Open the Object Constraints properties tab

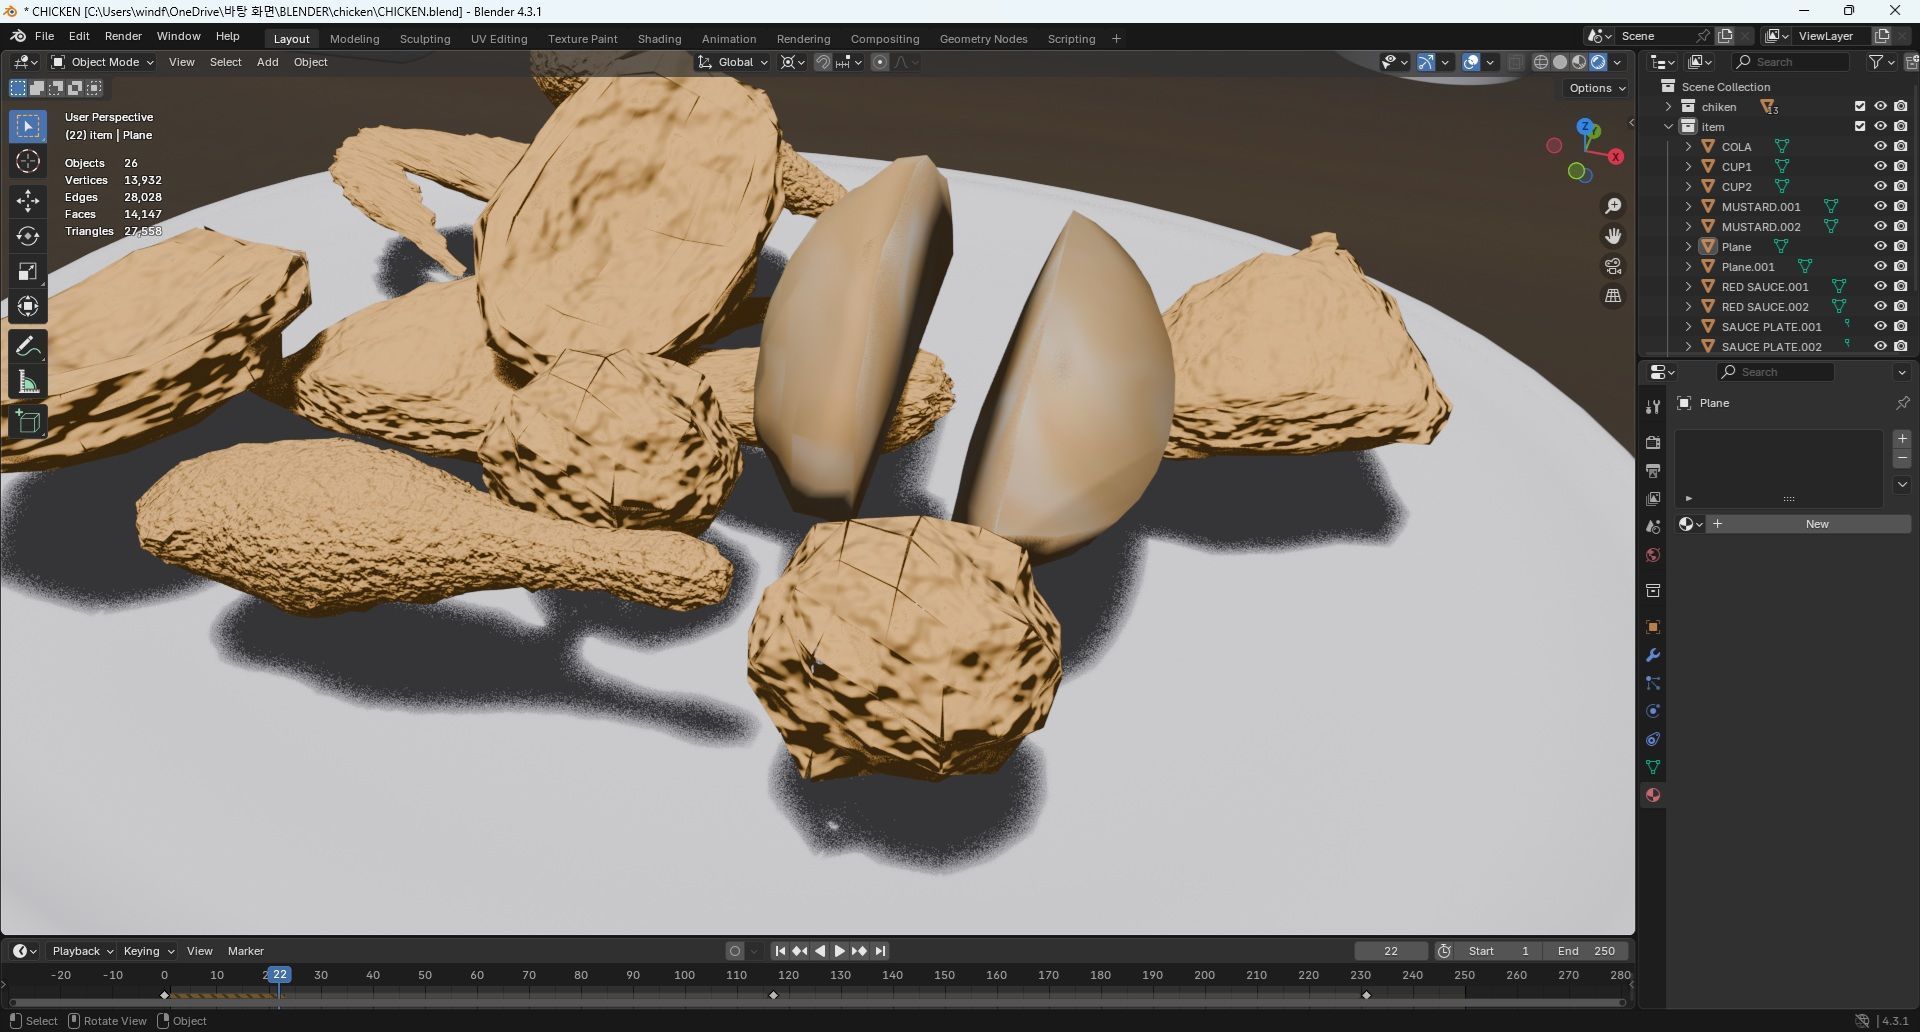1653,739
